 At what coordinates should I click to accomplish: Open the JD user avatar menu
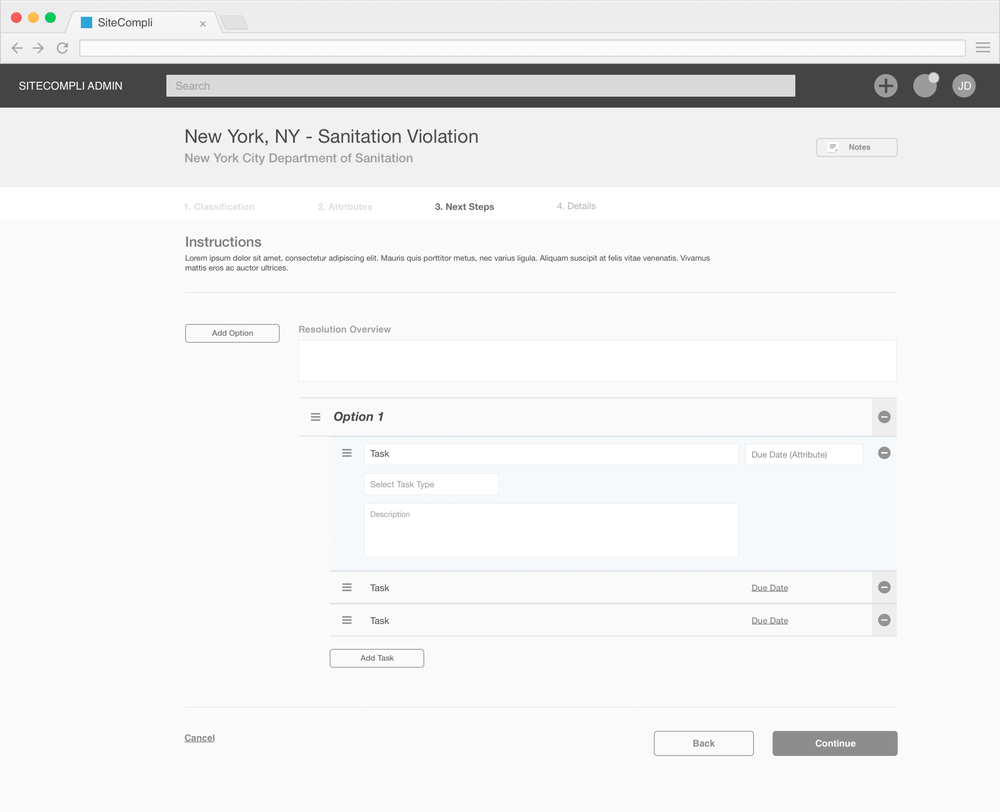click(963, 86)
